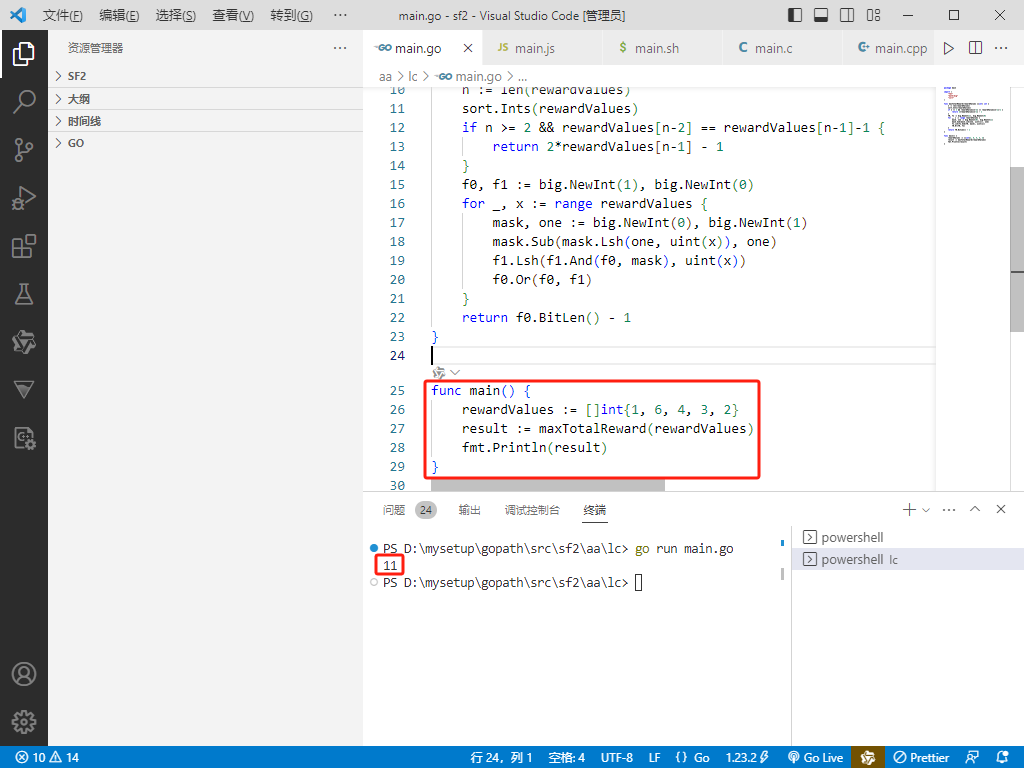Open the Accounts menu icon
Image resolution: width=1024 pixels, height=768 pixels.
click(x=24, y=674)
